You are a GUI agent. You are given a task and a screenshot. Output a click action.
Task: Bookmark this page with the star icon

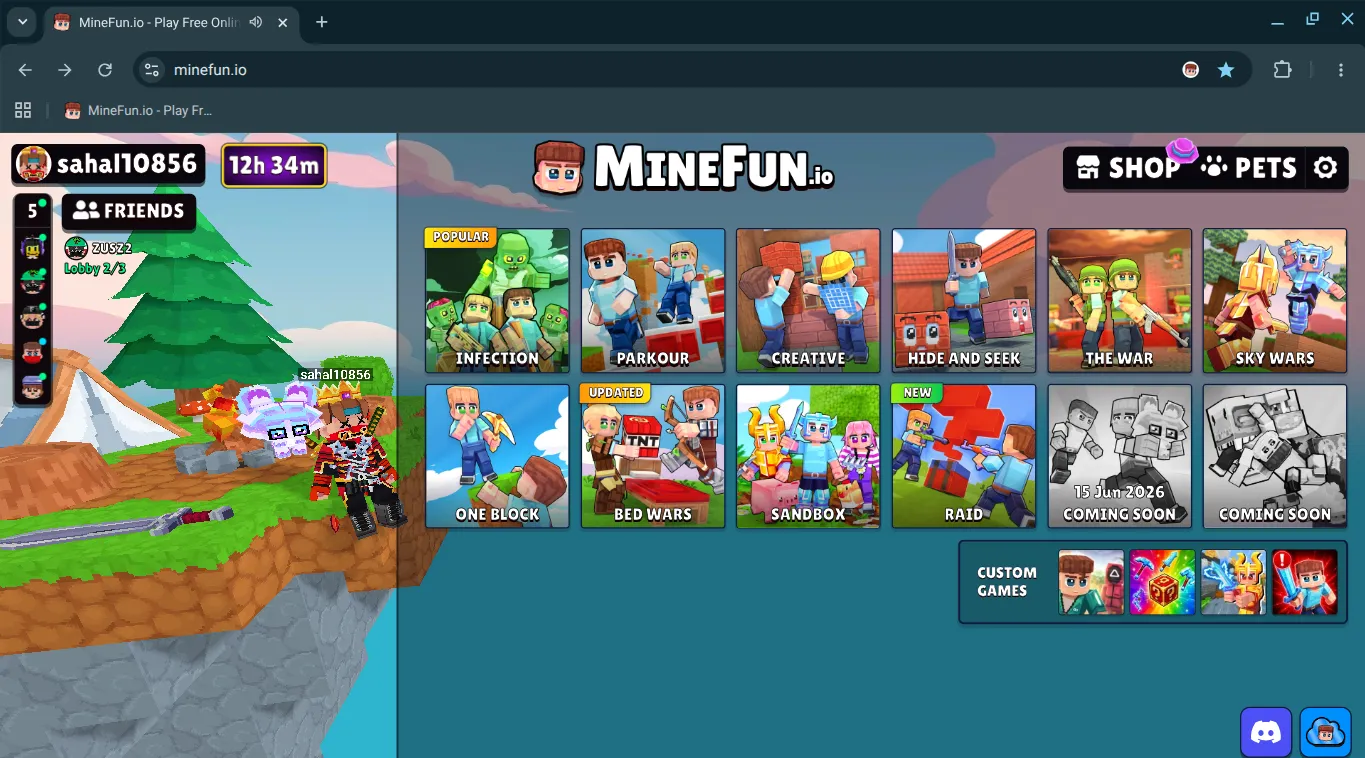click(1226, 70)
